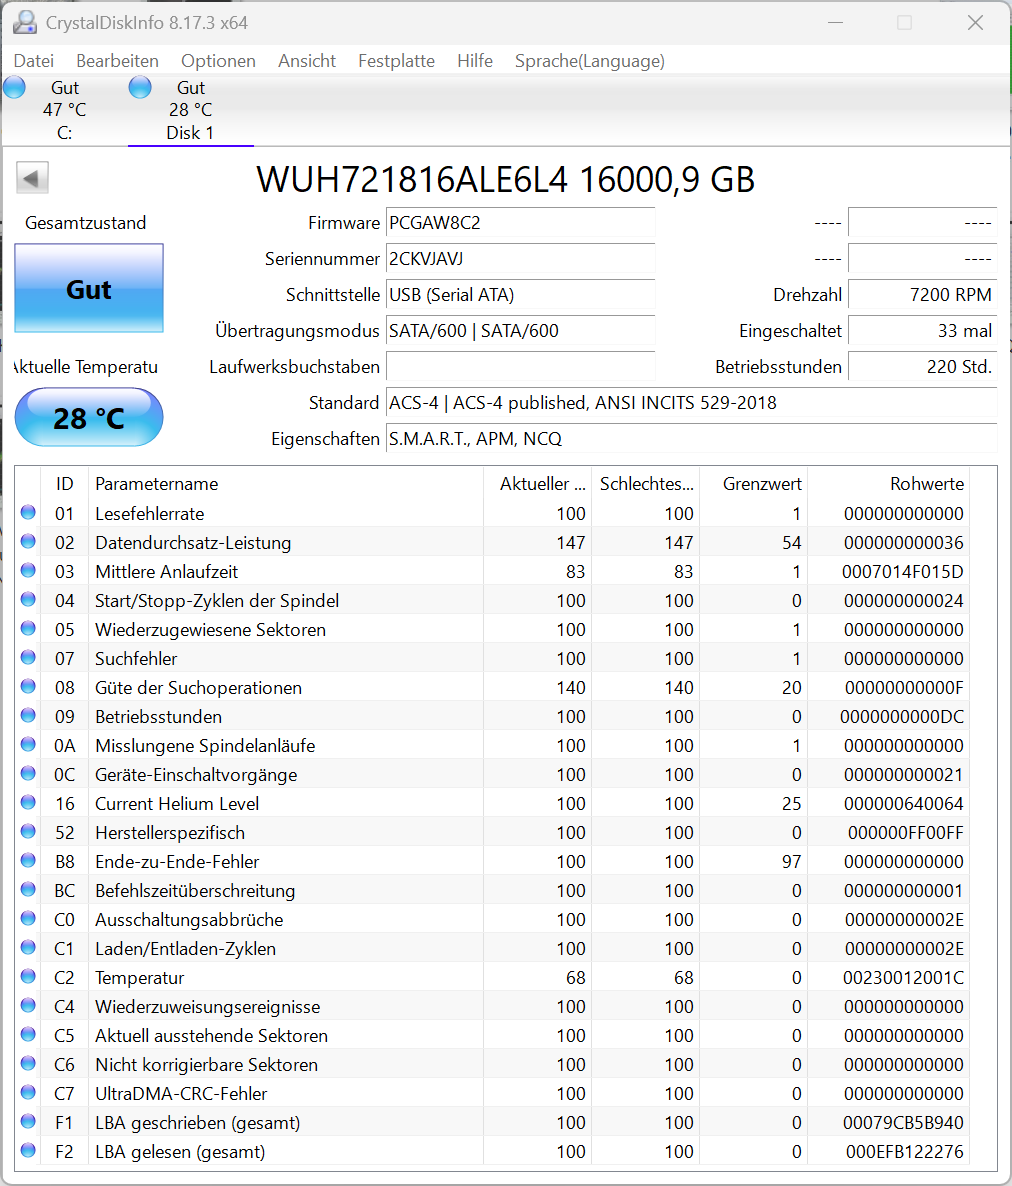
Task: Click the status orb of Aktuell ausstehende Sektoren
Action: click(x=28, y=1034)
